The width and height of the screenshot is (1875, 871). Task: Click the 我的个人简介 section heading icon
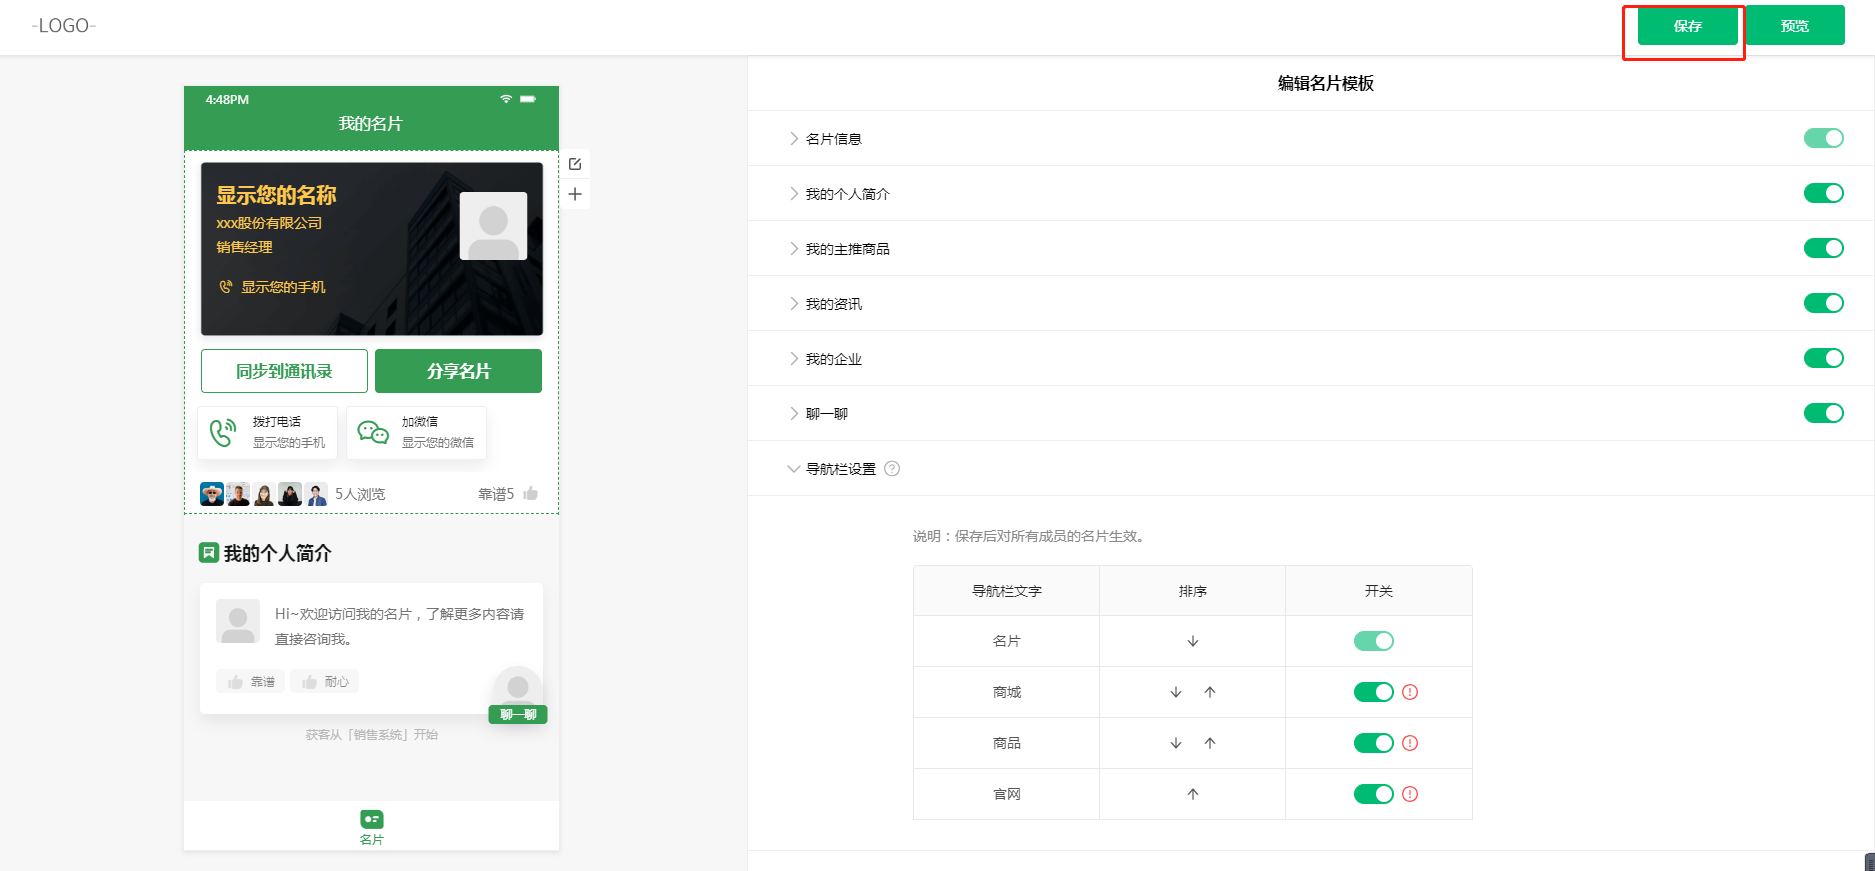pyautogui.click(x=209, y=552)
